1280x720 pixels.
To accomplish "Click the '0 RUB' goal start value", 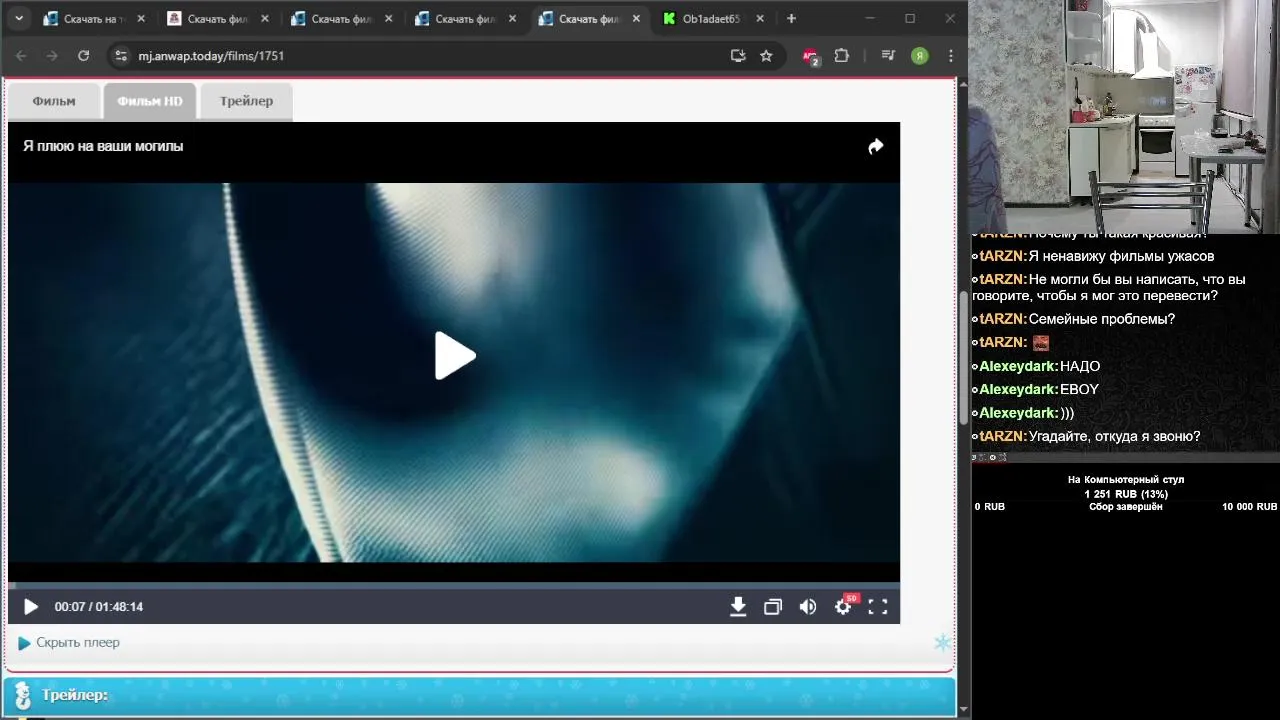I will 990,507.
